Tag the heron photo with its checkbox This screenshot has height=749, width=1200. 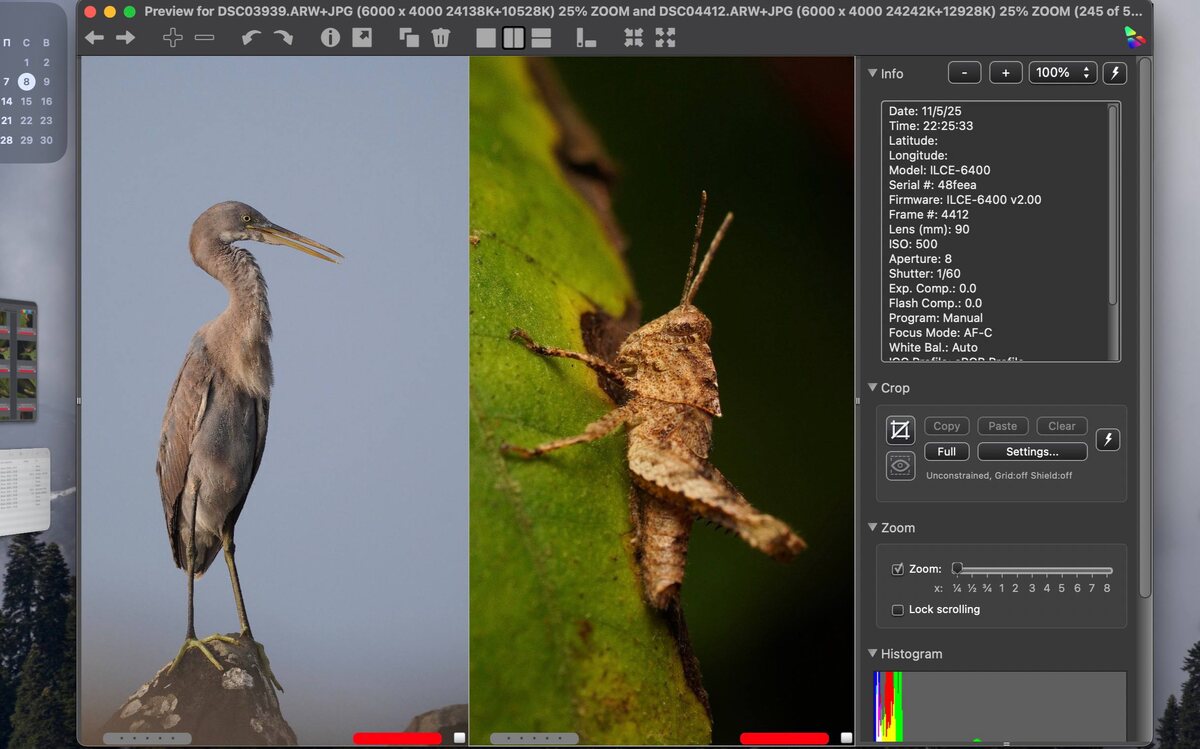[x=459, y=738]
